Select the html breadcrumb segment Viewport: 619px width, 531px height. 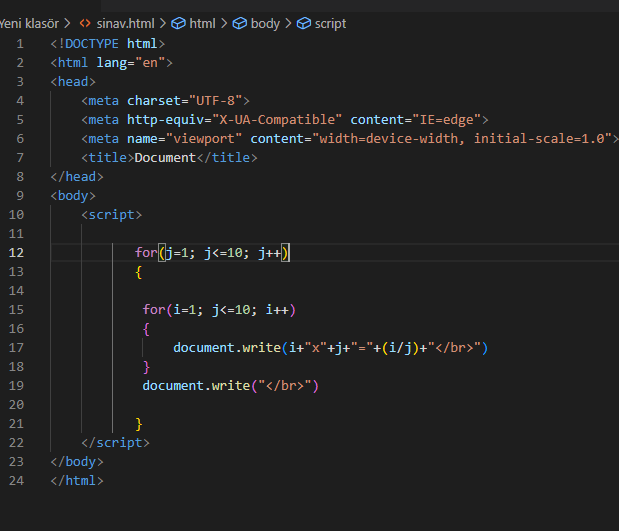(x=203, y=24)
